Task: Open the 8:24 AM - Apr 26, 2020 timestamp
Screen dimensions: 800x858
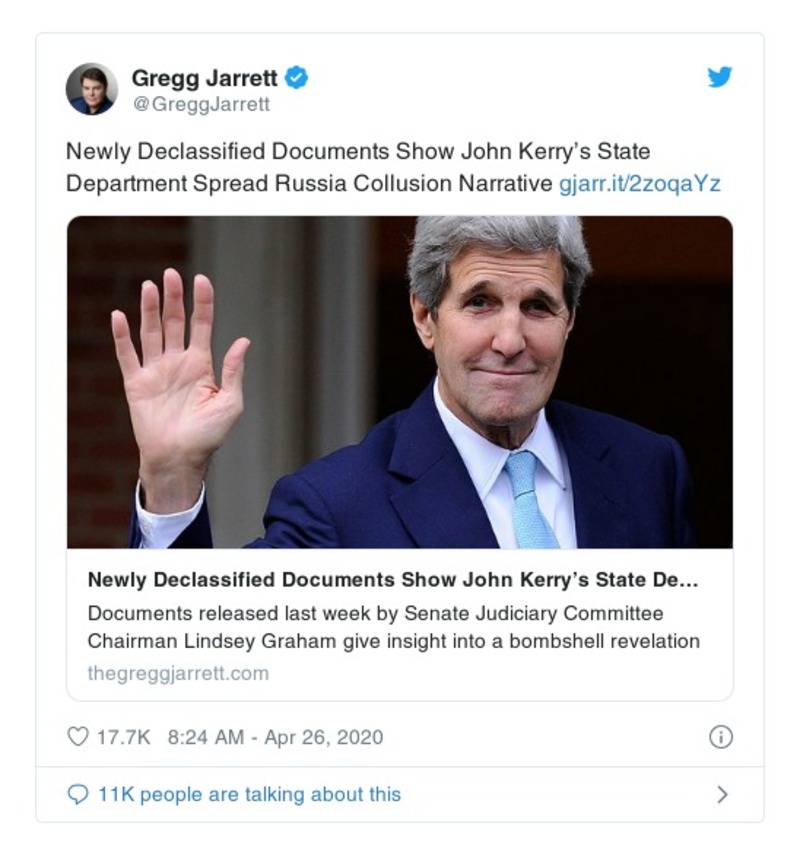Action: click(275, 737)
